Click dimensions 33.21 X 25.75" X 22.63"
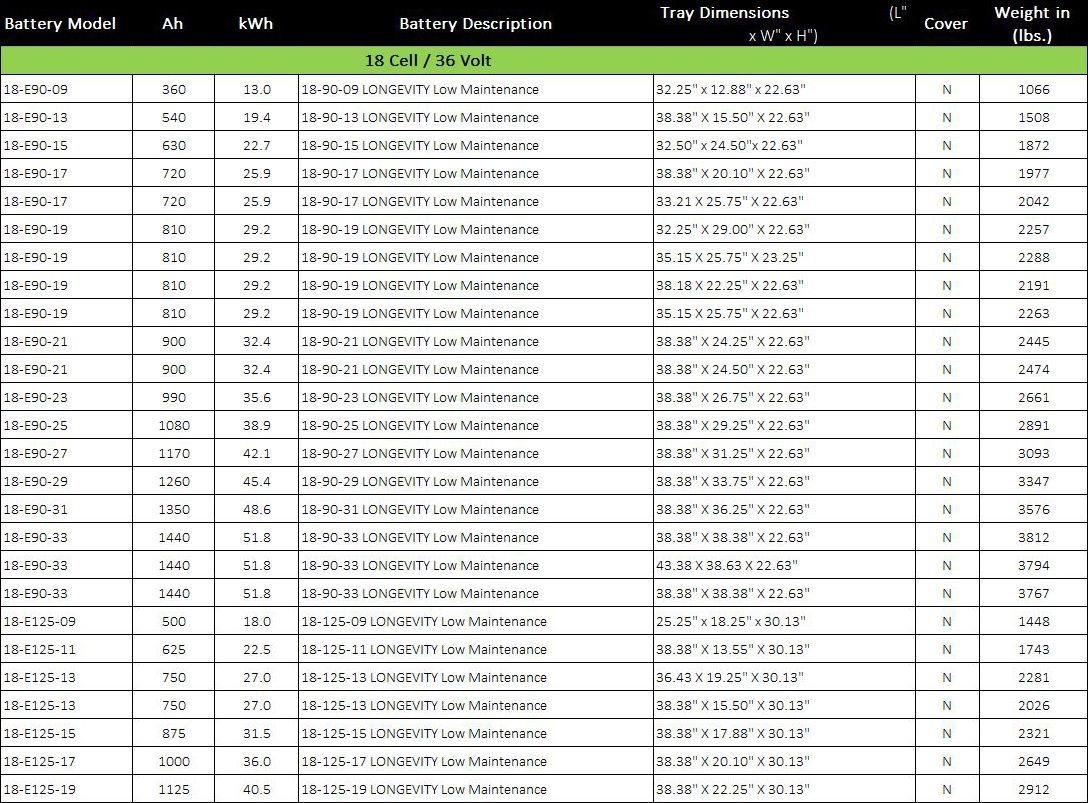The image size is (1088, 803). pyautogui.click(x=730, y=201)
